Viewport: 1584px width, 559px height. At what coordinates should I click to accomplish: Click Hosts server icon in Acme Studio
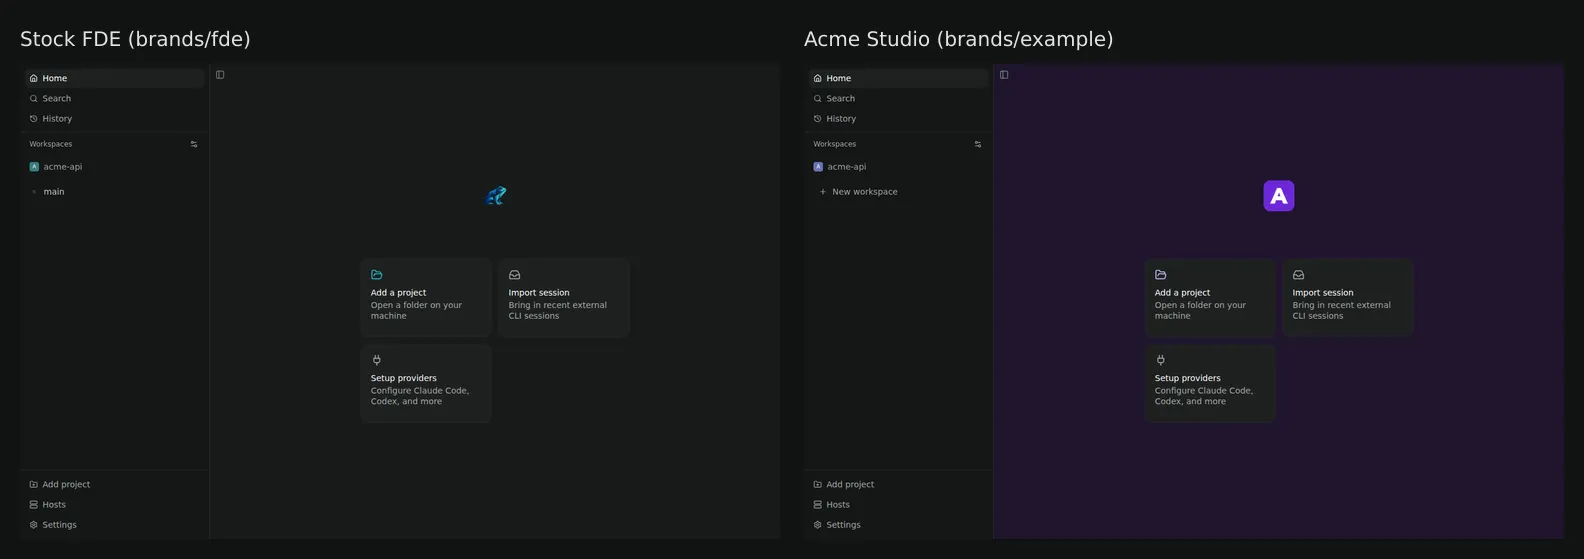818,504
